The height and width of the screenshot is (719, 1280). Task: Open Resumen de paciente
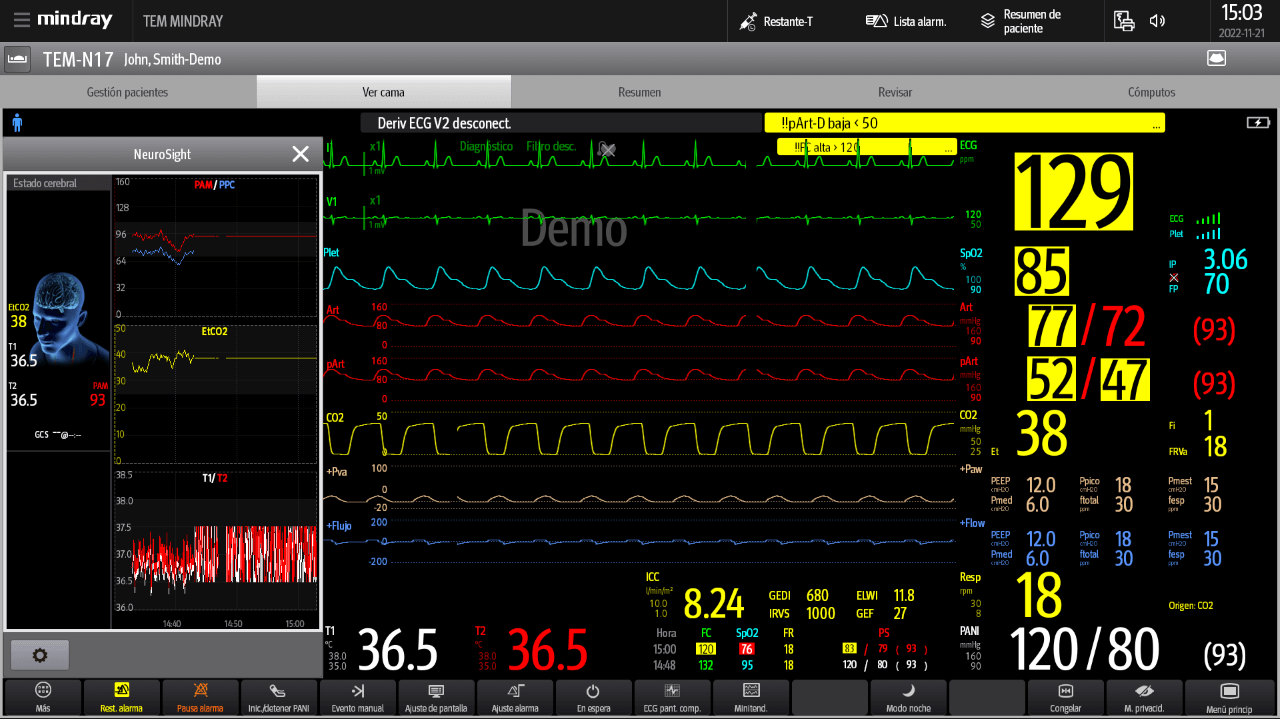(1022, 21)
